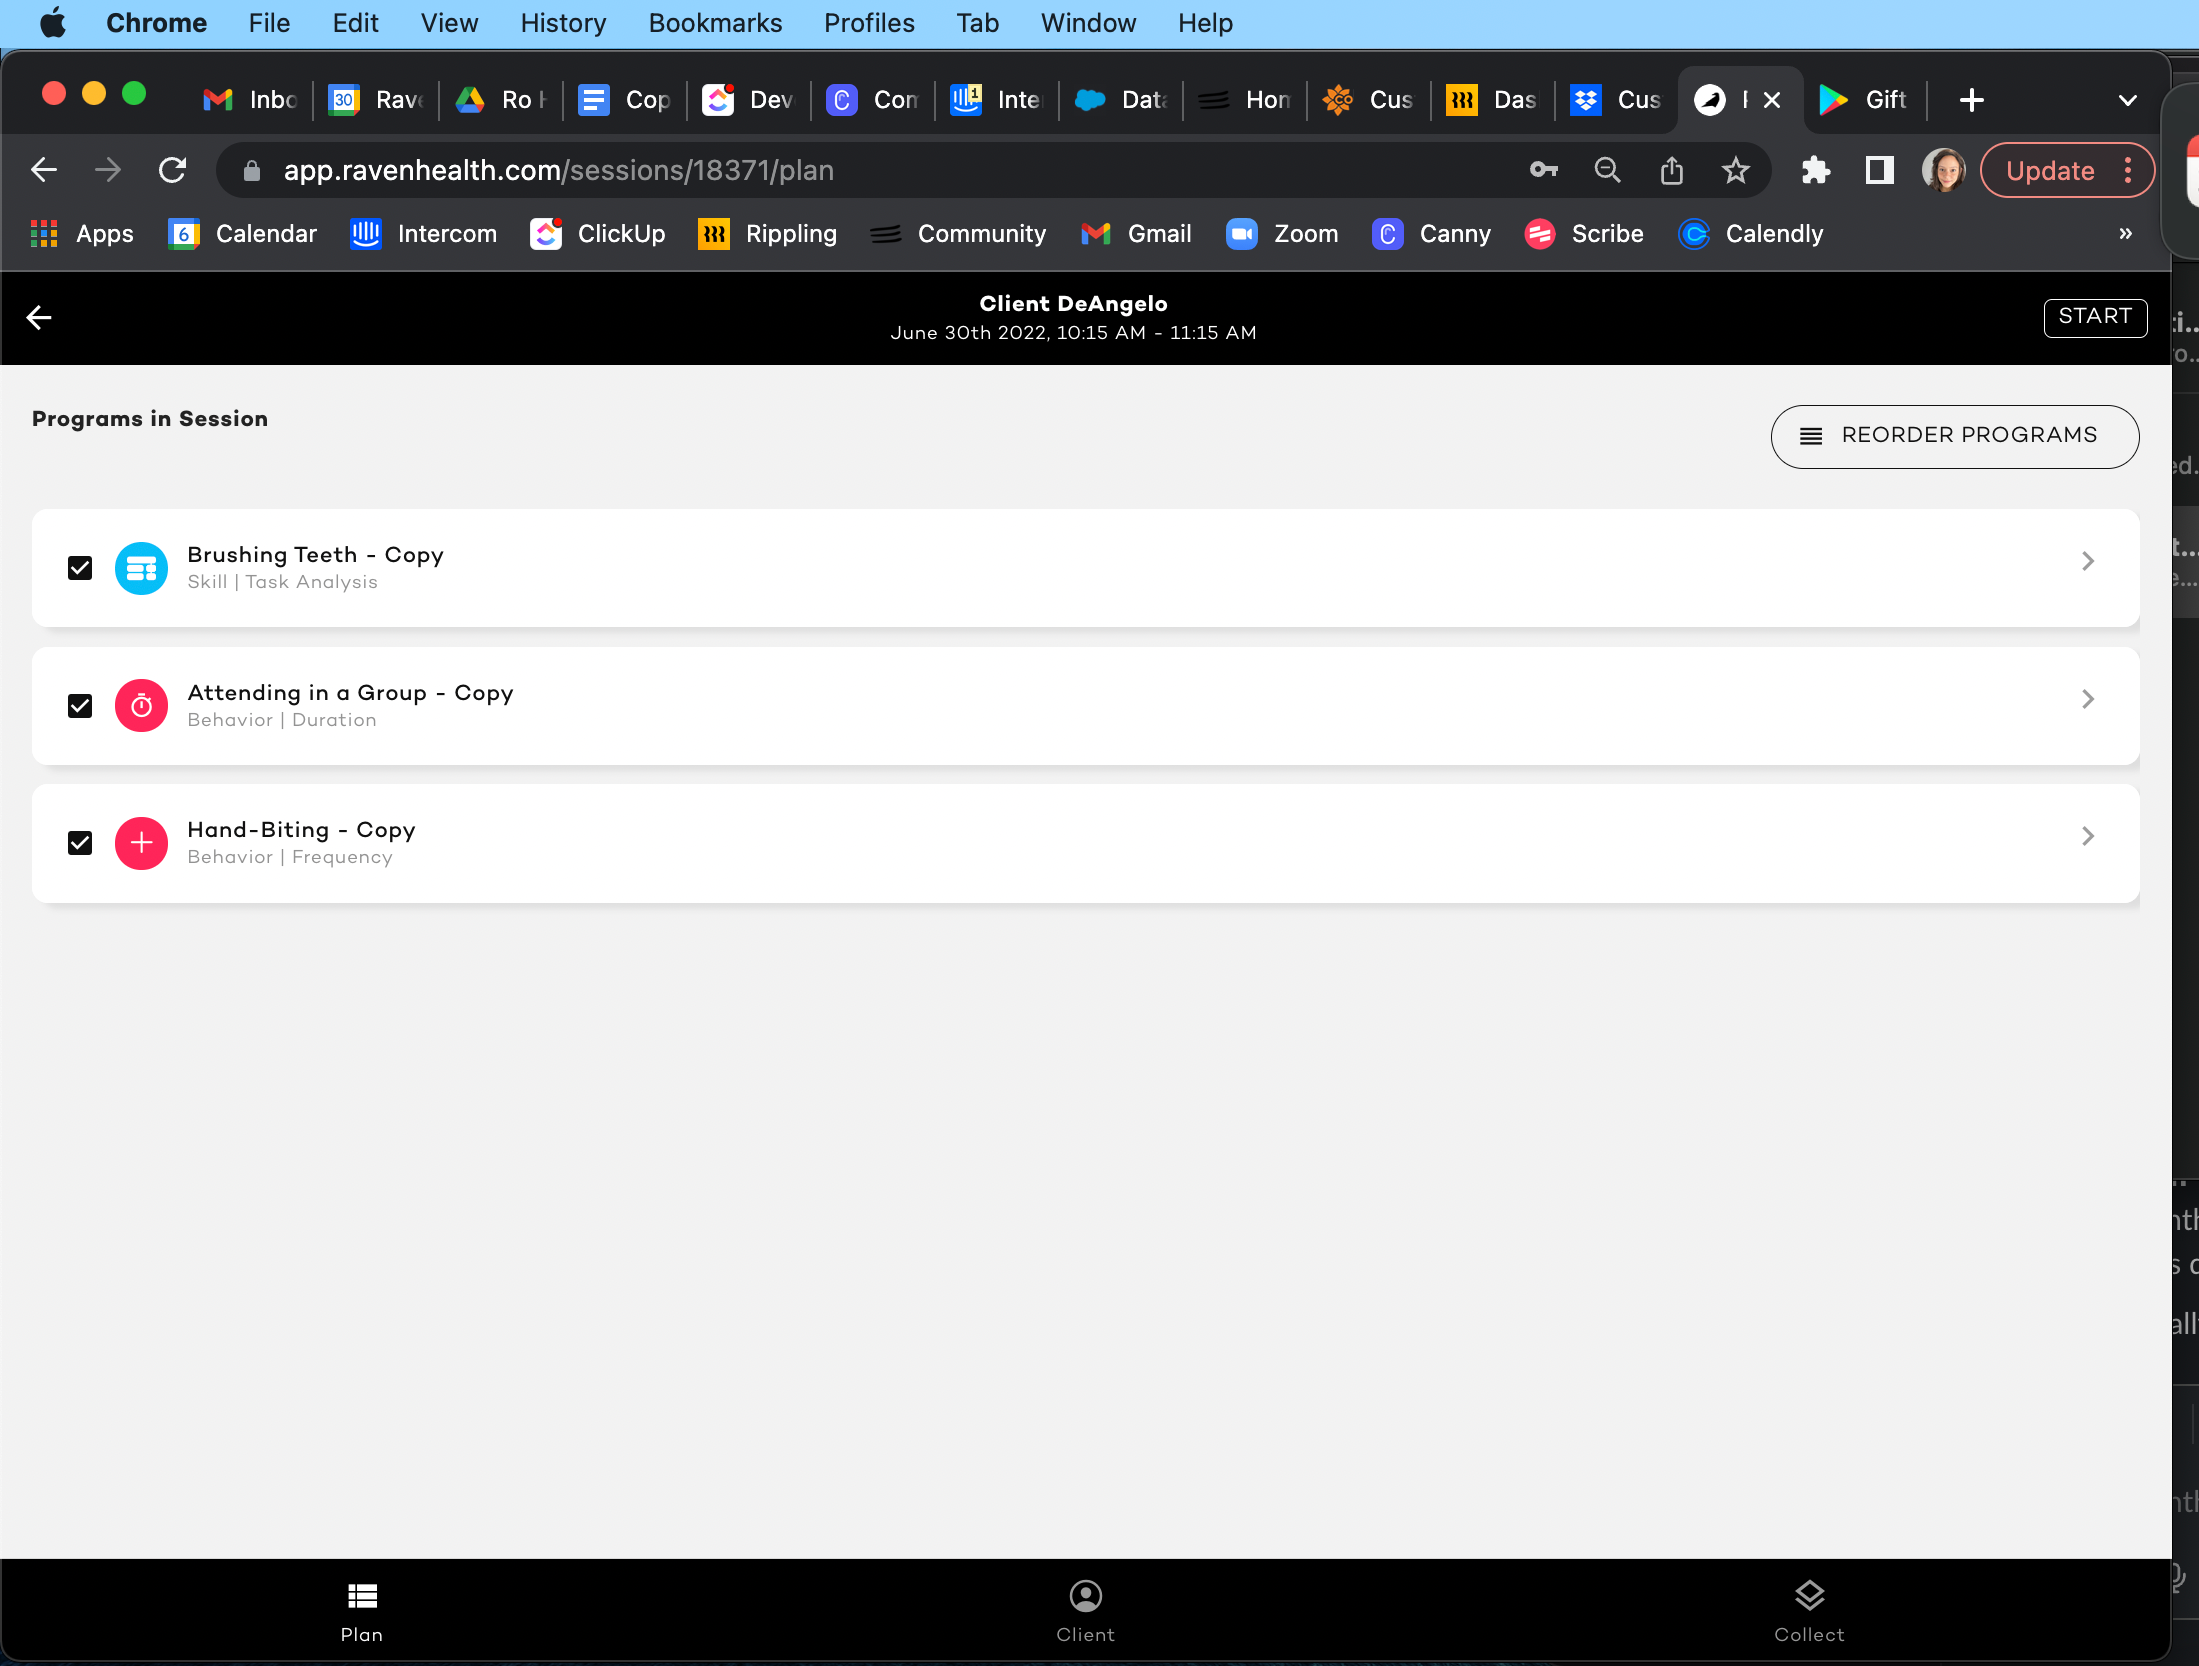Click the back arrow in session header
The height and width of the screenshot is (1666, 2199).
pos(39,318)
